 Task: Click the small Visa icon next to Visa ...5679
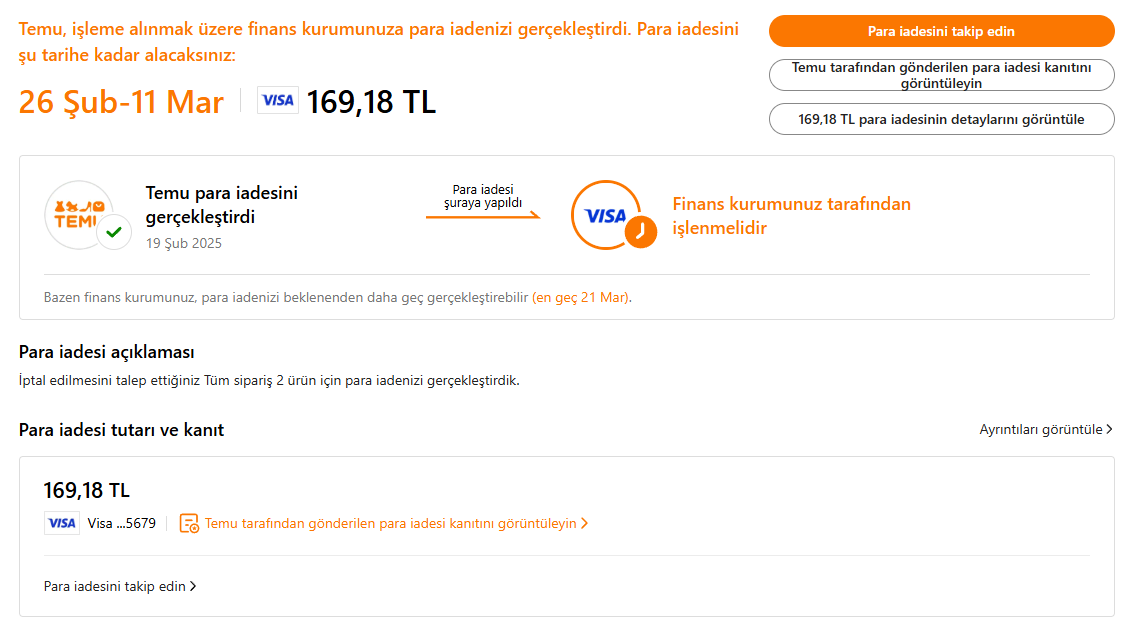point(62,523)
